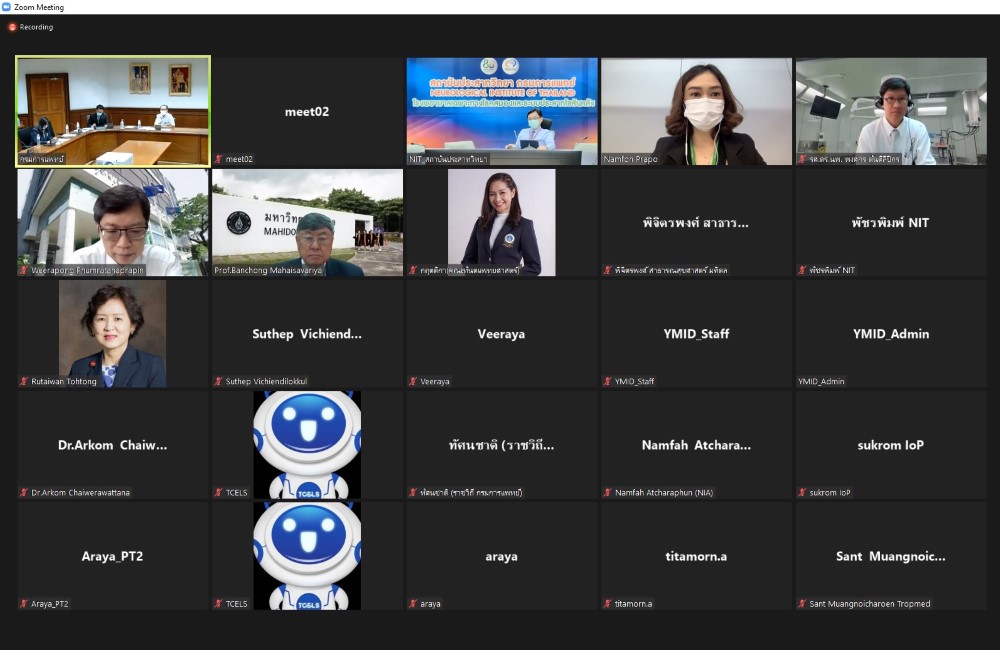Select the highlighted conference room video tile
1000x650 pixels.
(113, 108)
